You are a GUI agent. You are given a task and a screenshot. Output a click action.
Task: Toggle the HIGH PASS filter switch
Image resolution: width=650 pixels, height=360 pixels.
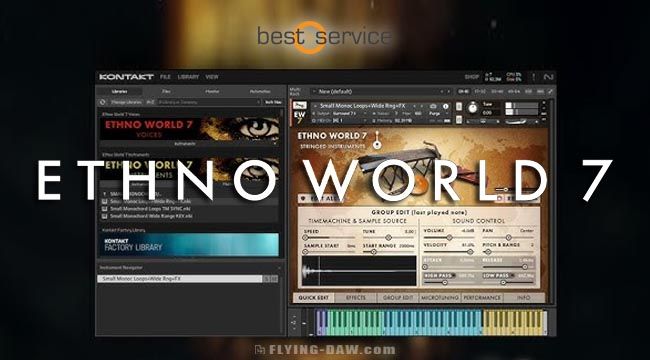[439, 275]
